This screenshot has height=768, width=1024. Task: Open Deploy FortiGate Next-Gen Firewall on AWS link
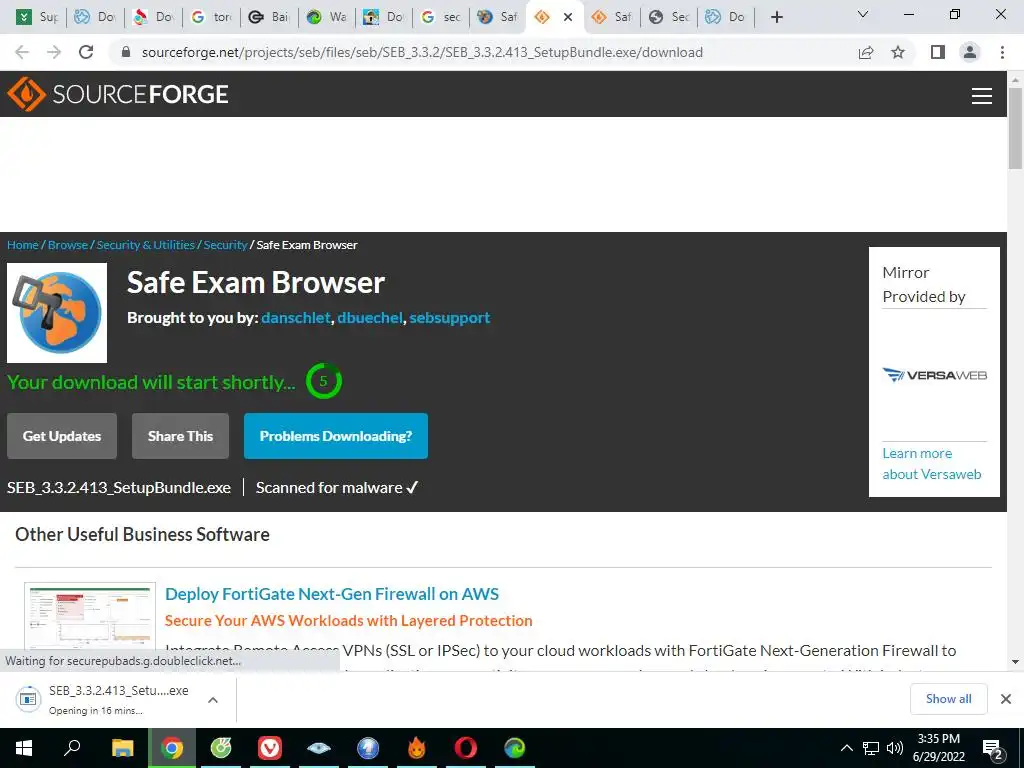coord(332,594)
